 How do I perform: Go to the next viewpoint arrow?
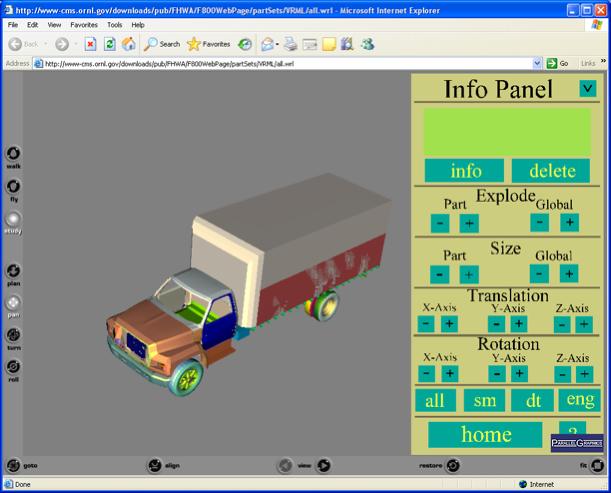point(326,465)
